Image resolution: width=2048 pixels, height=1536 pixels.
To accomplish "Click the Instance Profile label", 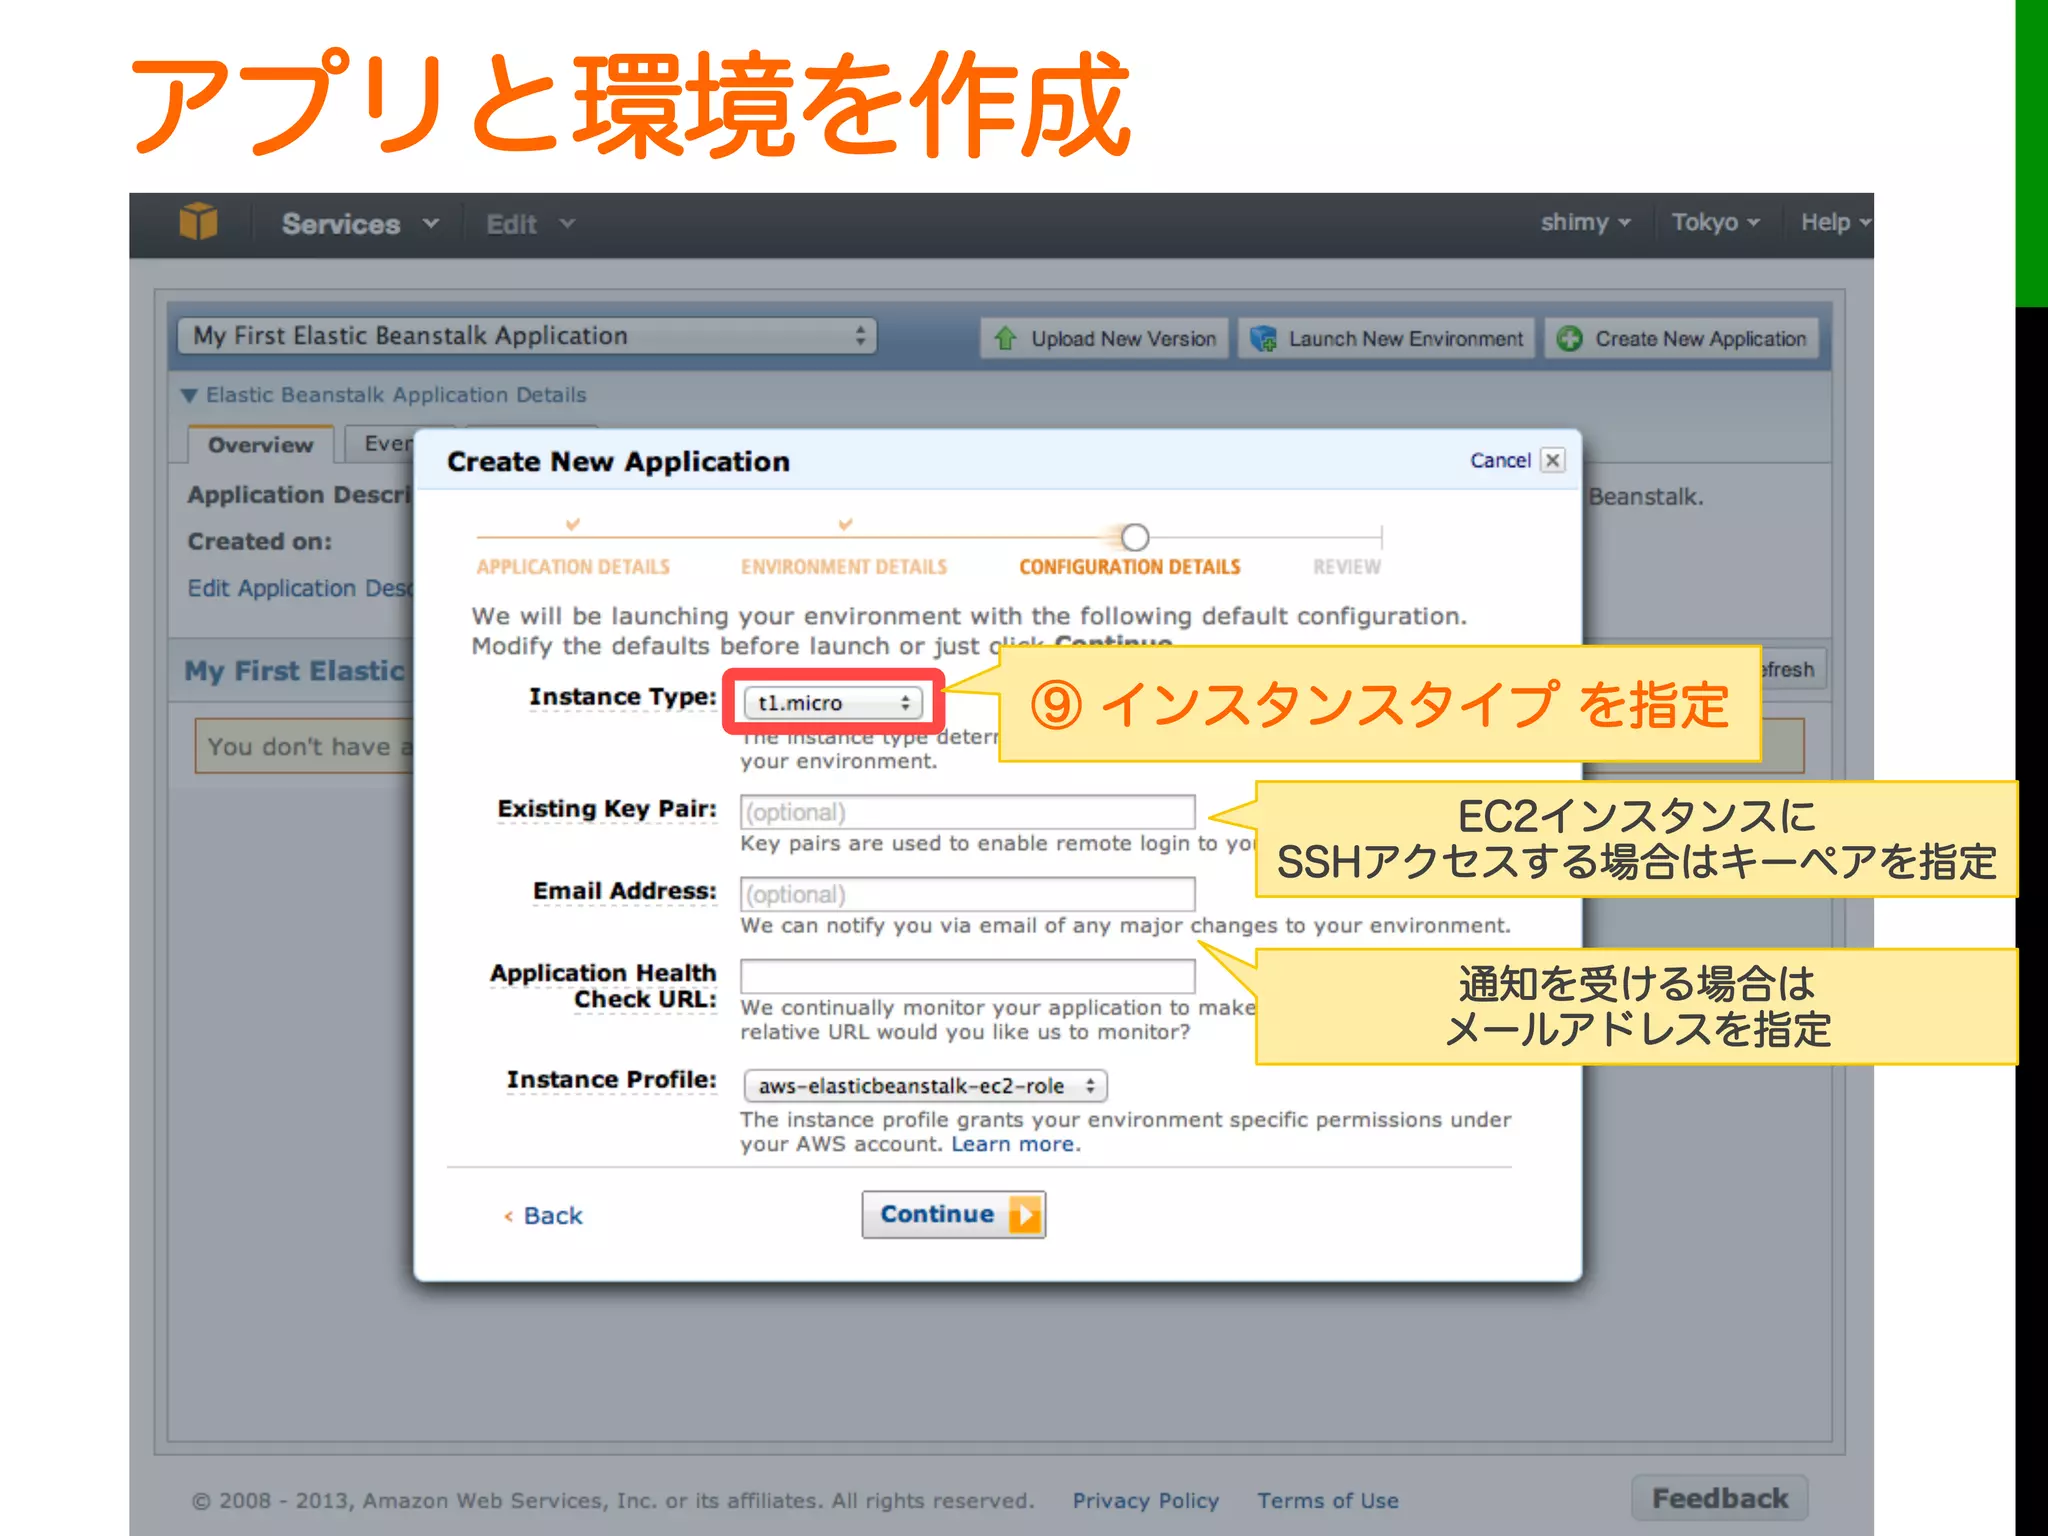I will click(611, 1080).
